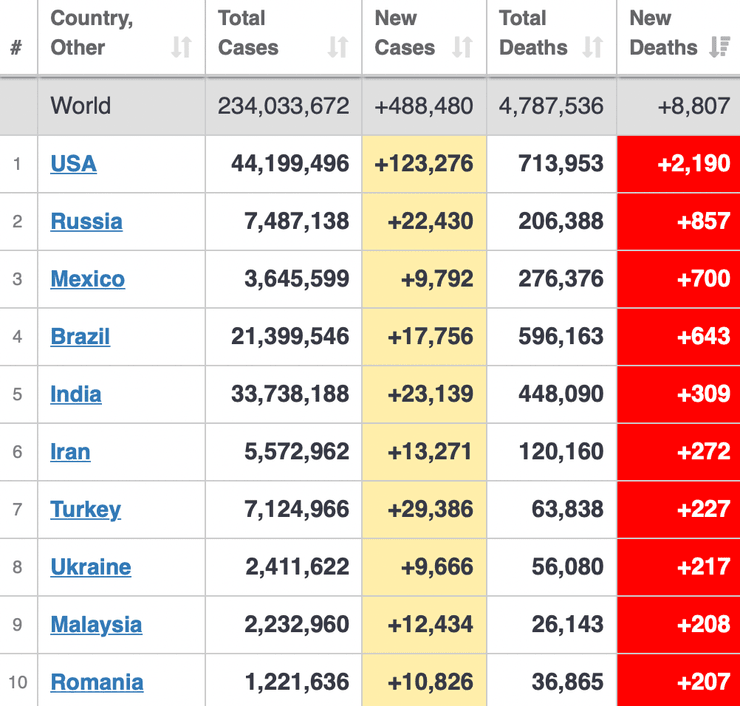
Task: Click the New Cases sort arrows icon
Action: [x=462, y=47]
